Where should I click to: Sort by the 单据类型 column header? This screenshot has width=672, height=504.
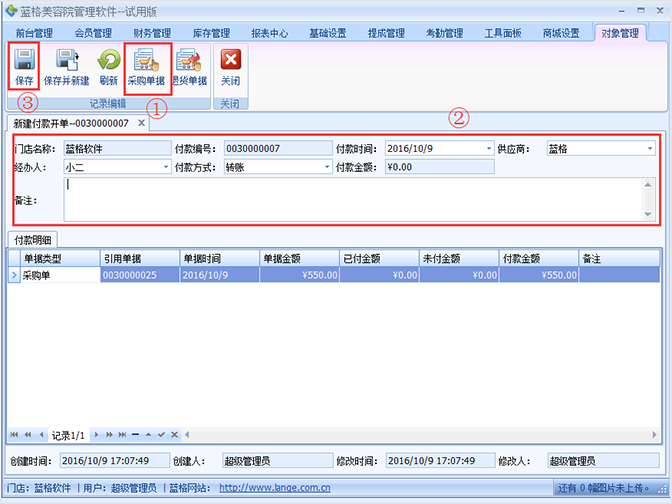click(x=60, y=258)
